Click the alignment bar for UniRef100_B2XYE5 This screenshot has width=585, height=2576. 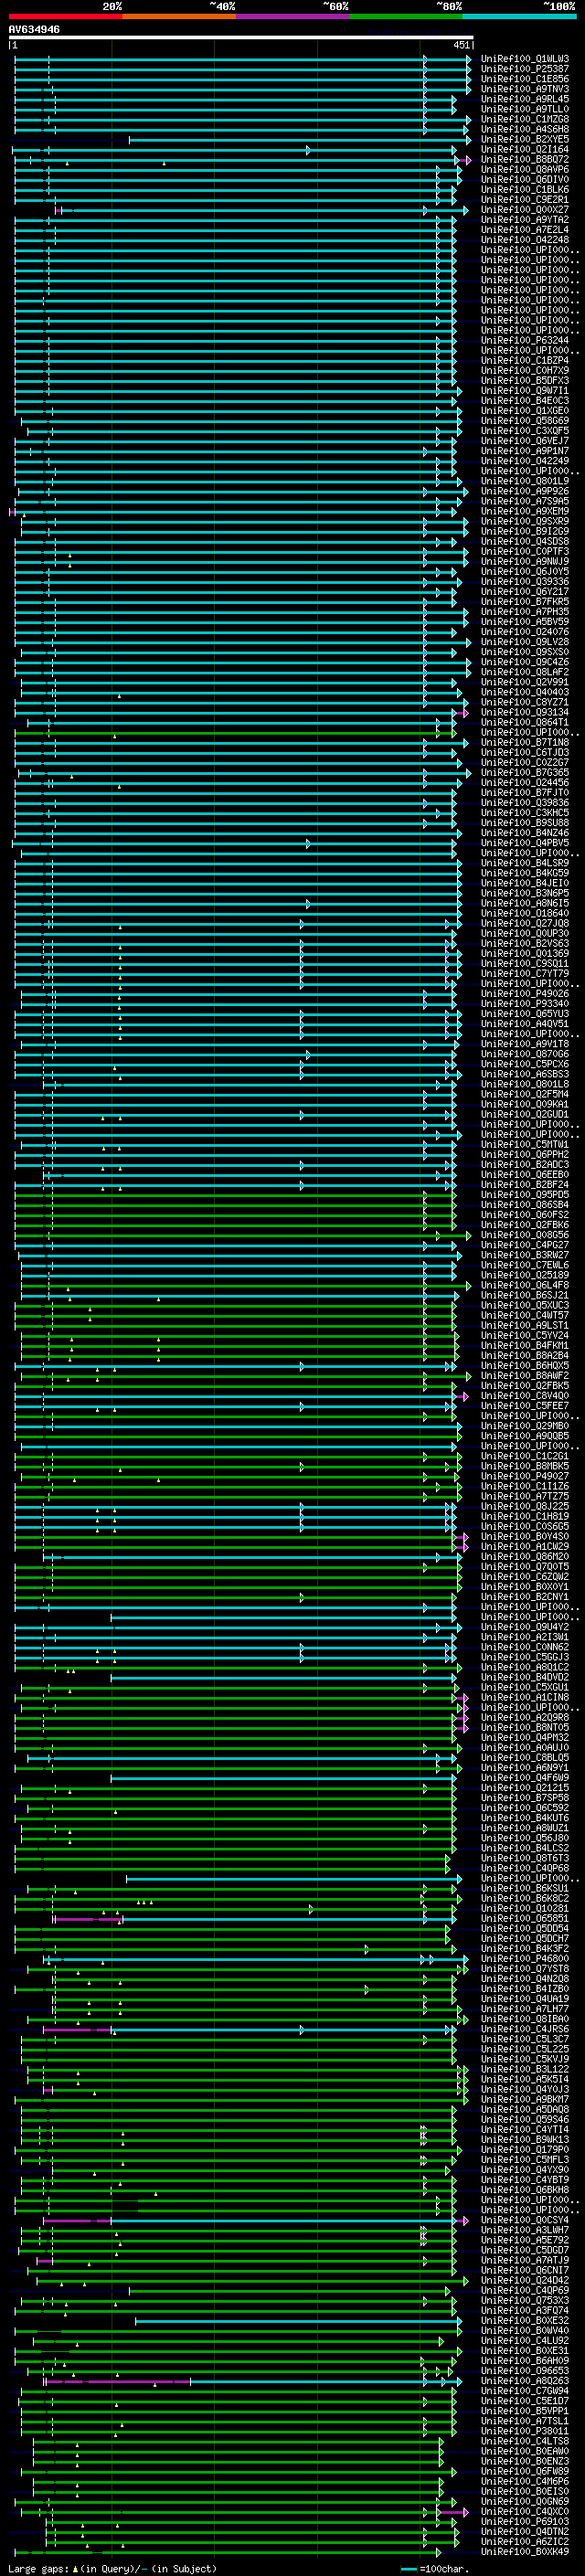click(x=298, y=140)
